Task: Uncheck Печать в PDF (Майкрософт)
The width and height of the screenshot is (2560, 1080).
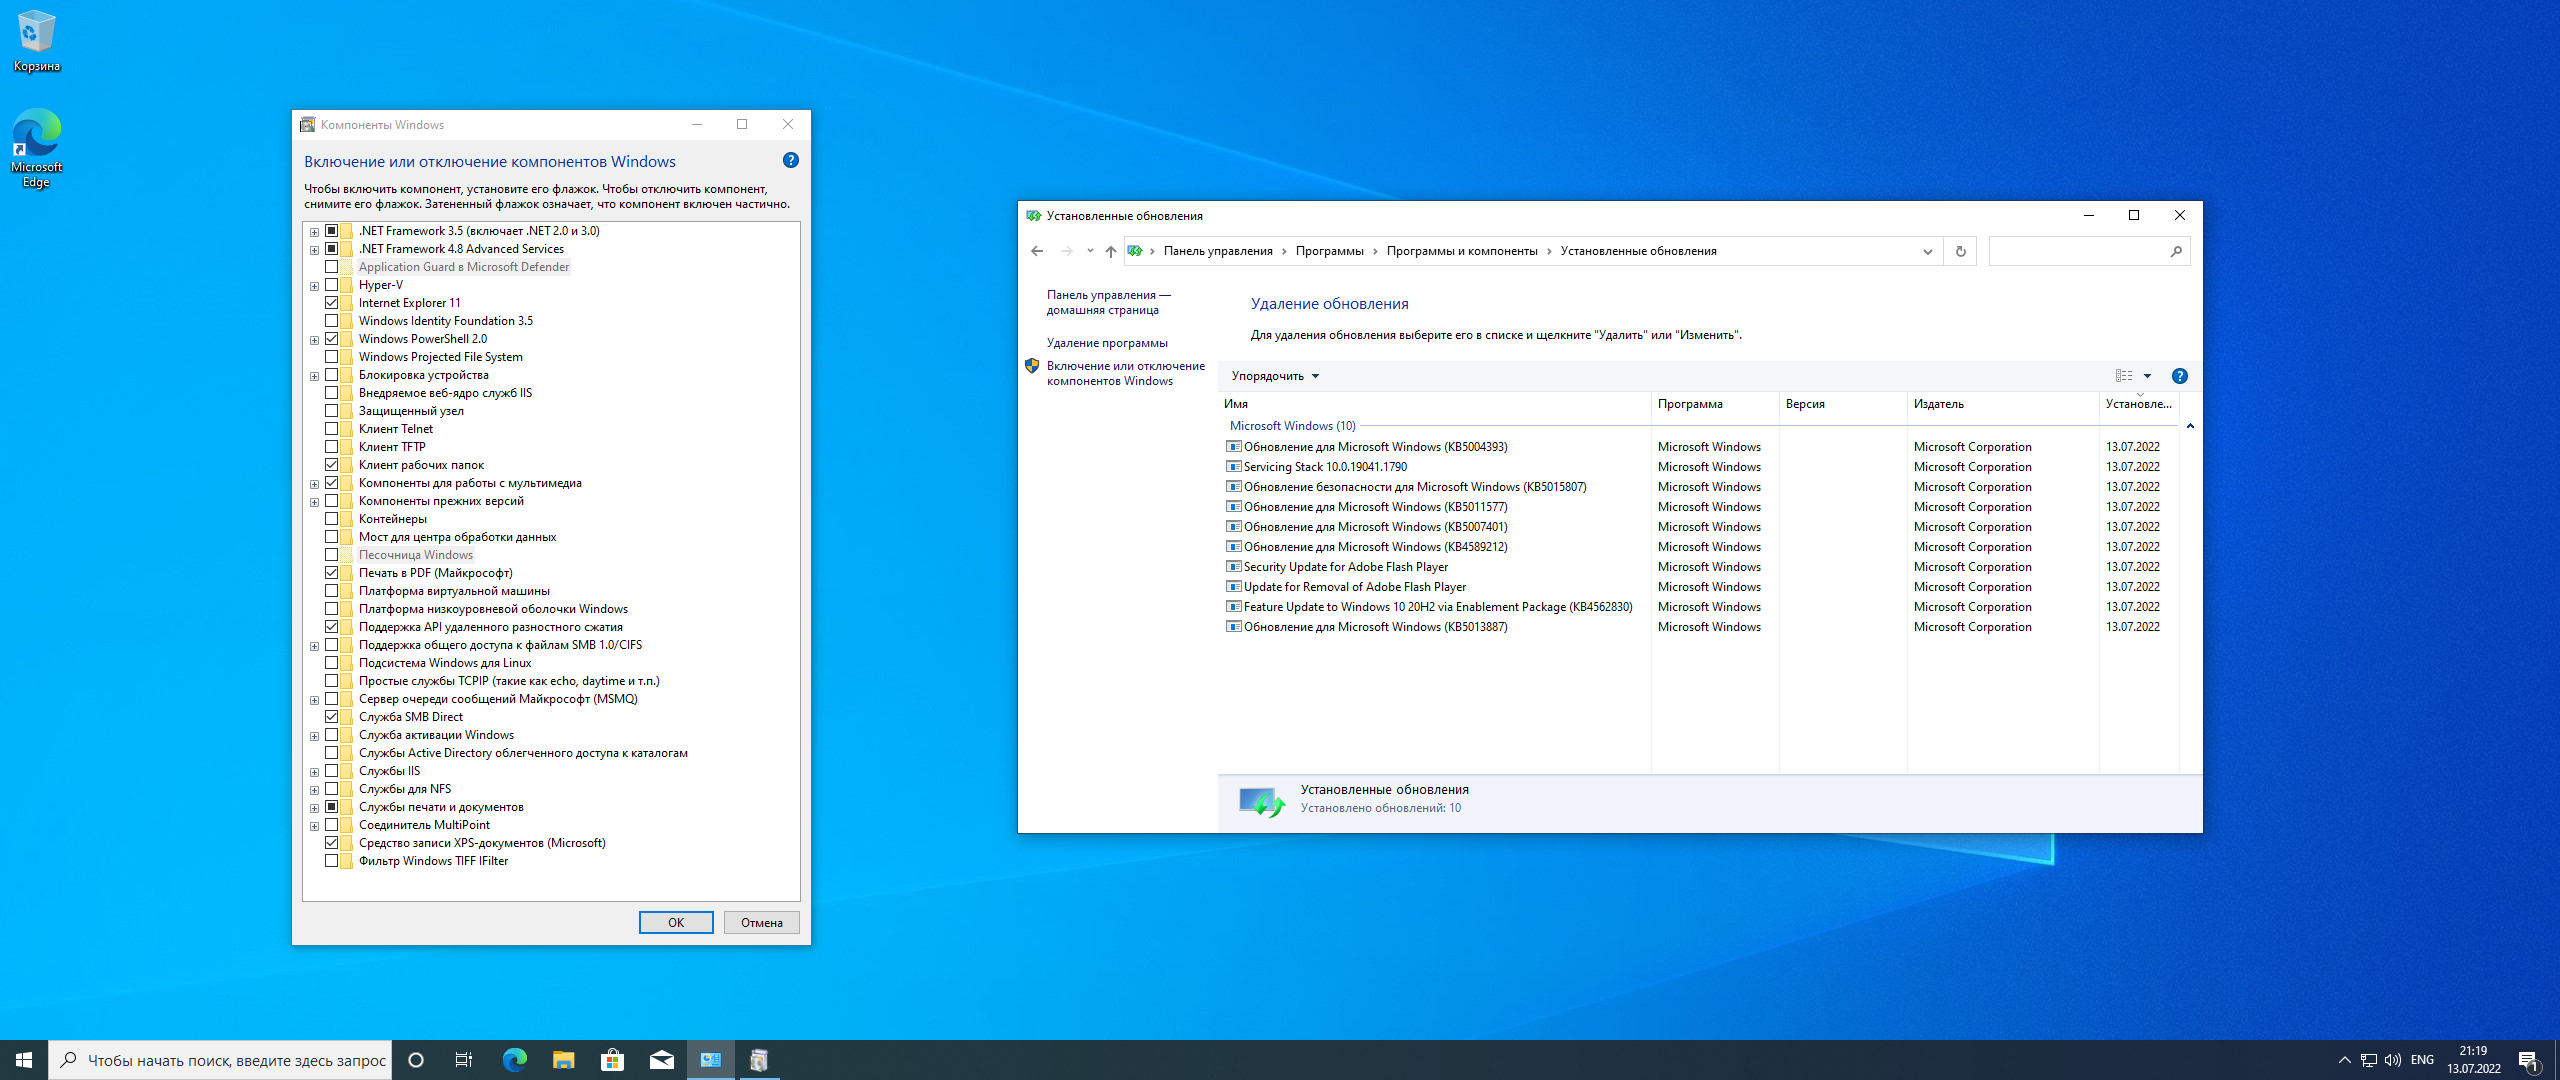Action: (331, 573)
